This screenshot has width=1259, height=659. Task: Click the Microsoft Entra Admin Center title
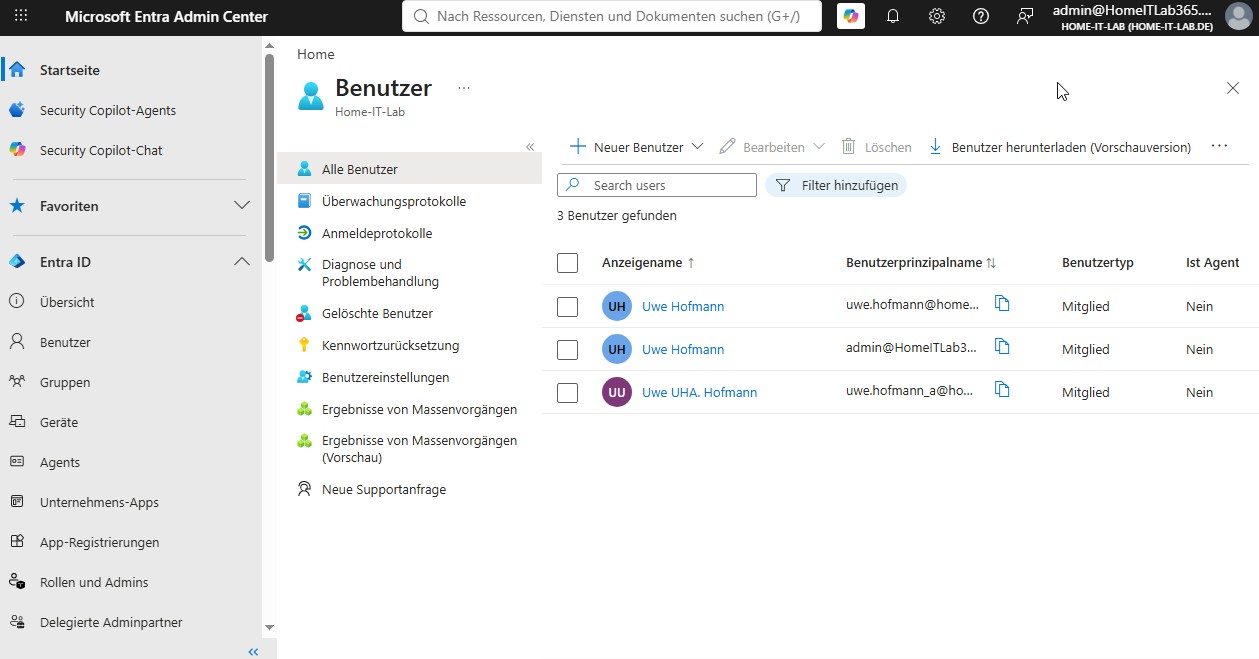pyautogui.click(x=166, y=16)
